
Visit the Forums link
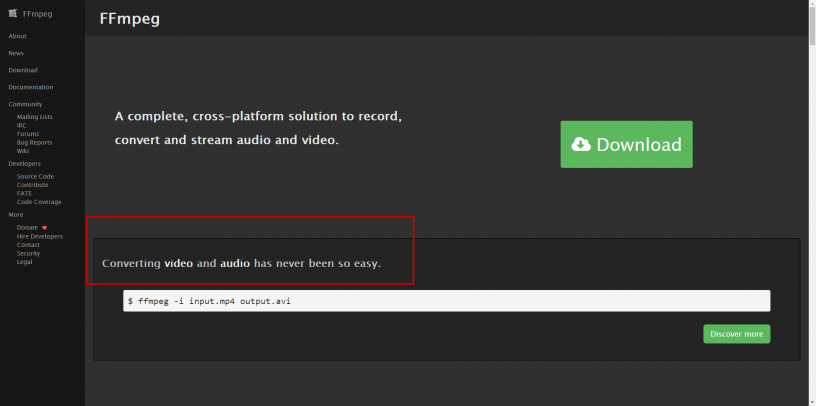tap(28, 133)
